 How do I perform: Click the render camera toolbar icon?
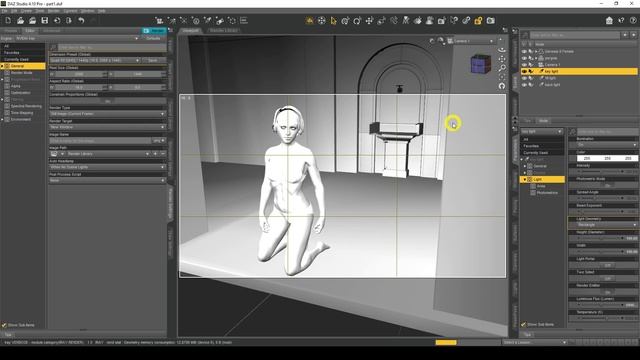(490, 20)
